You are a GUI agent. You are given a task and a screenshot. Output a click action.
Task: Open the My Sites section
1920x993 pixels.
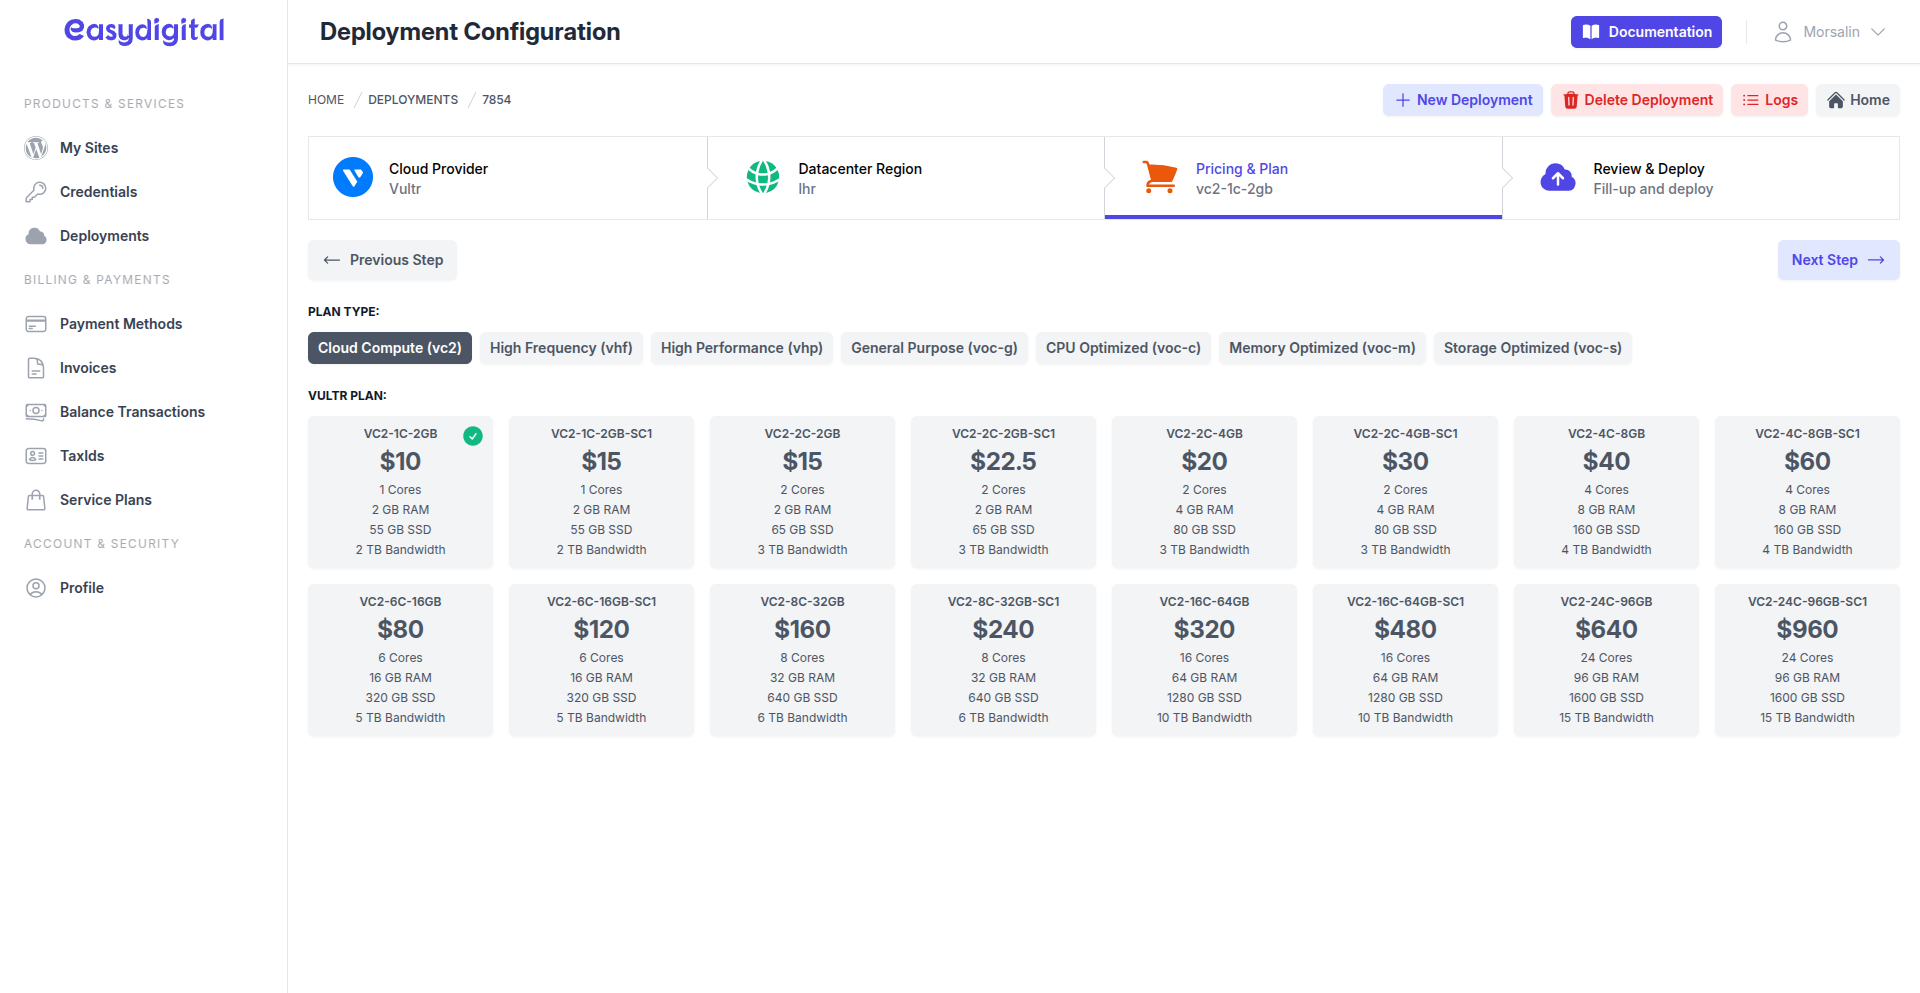coord(88,147)
